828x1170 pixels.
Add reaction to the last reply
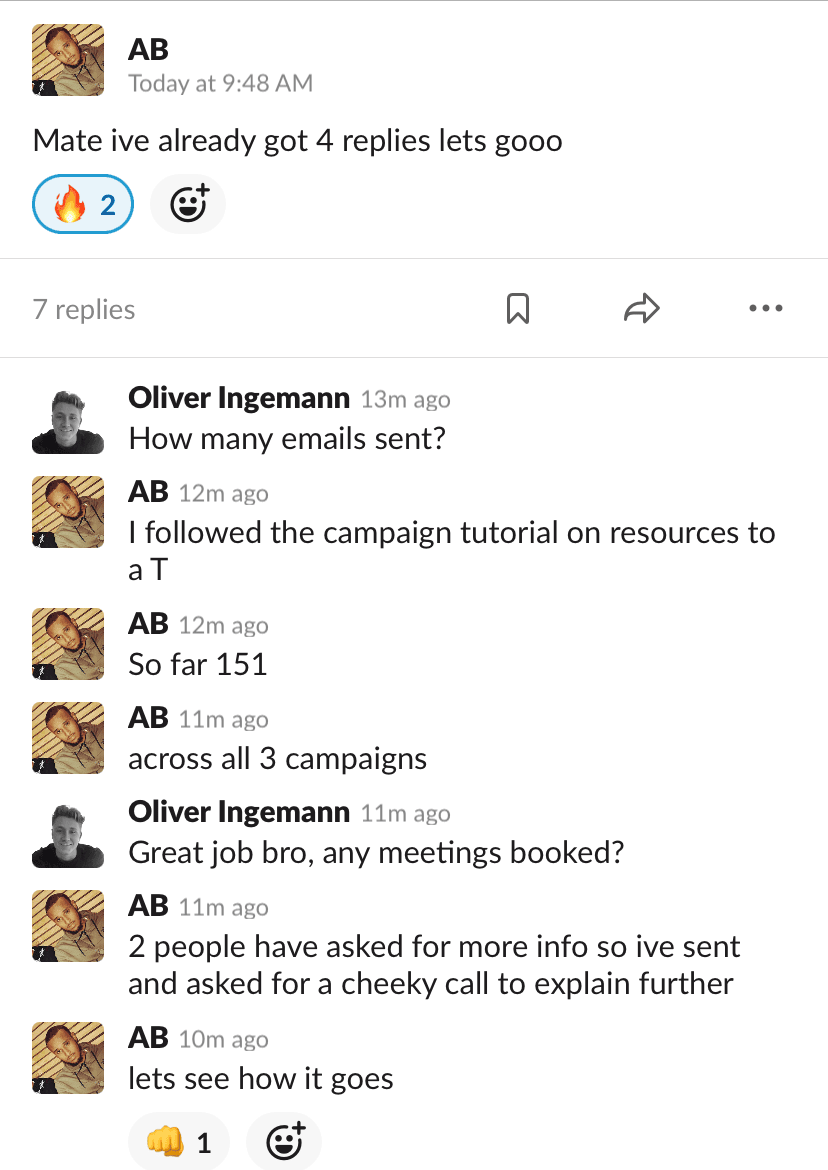coord(284,1141)
